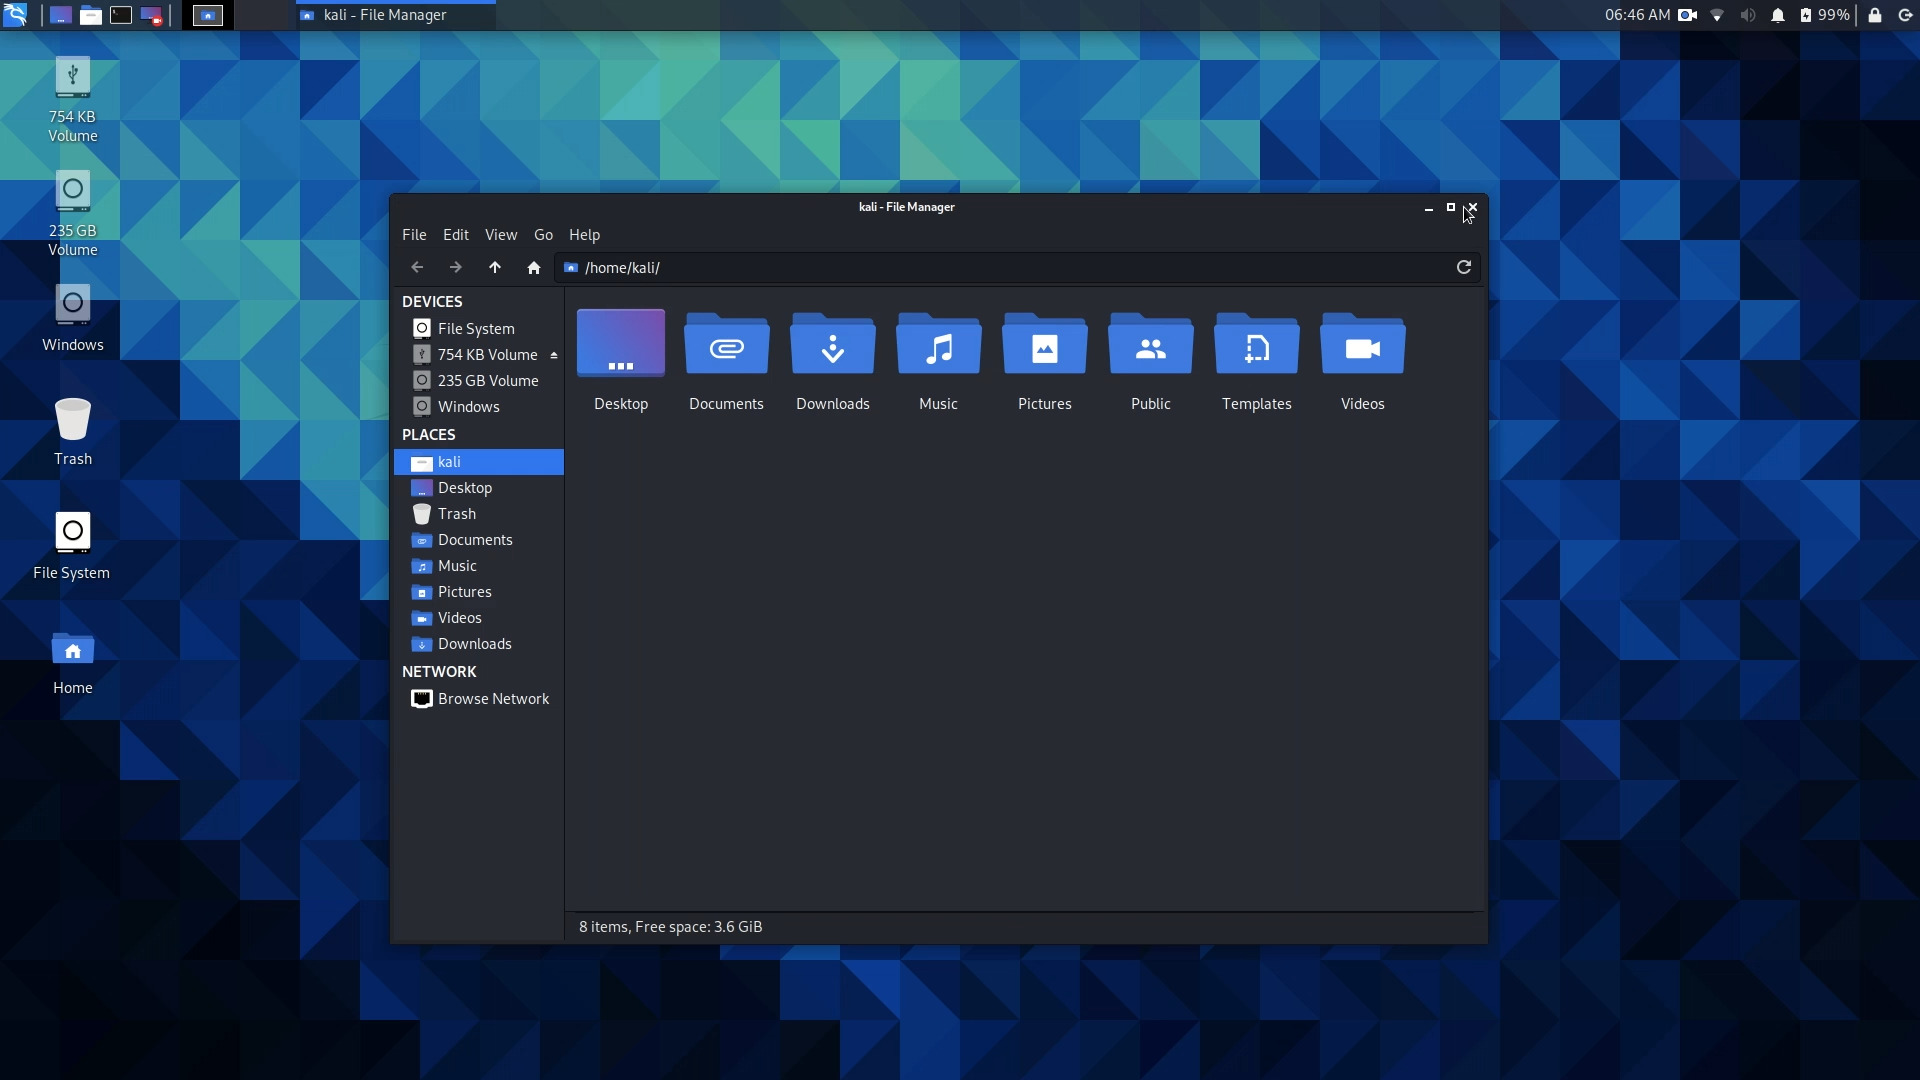The image size is (1920, 1080).
Task: Expand the NETWORK section
Action: [x=439, y=671]
